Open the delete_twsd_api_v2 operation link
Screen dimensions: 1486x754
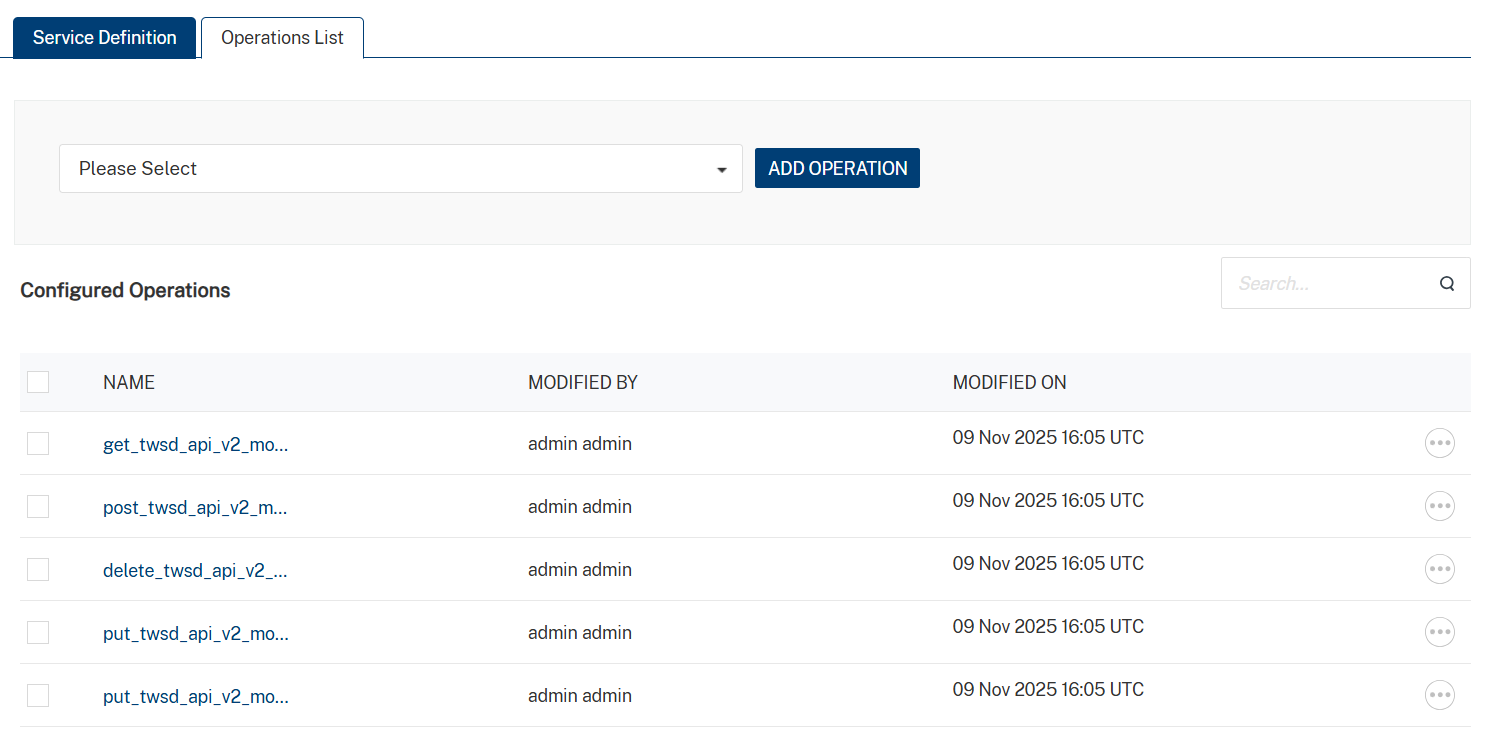click(x=195, y=570)
